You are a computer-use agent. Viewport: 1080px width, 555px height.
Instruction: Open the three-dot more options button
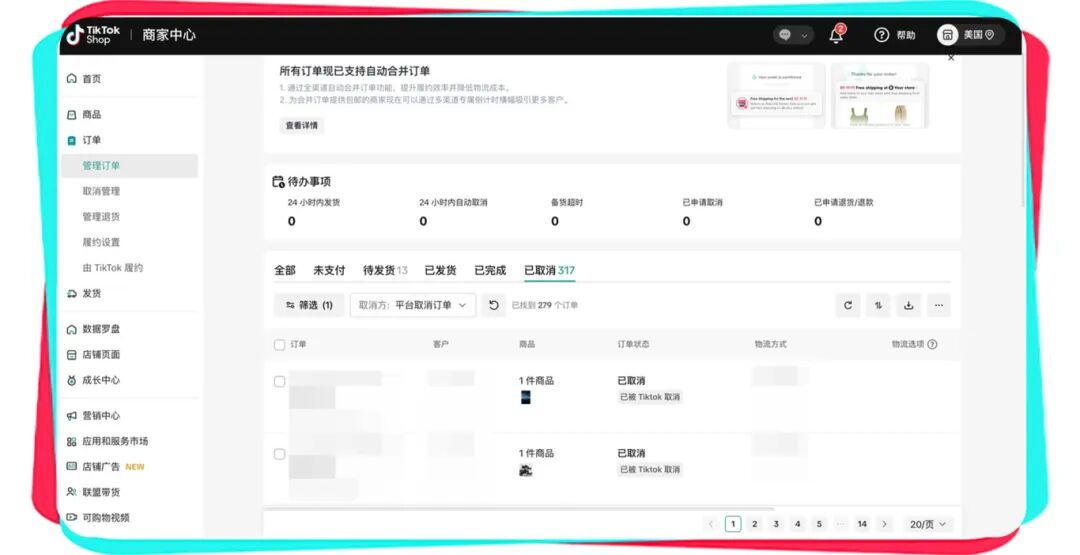coord(939,305)
